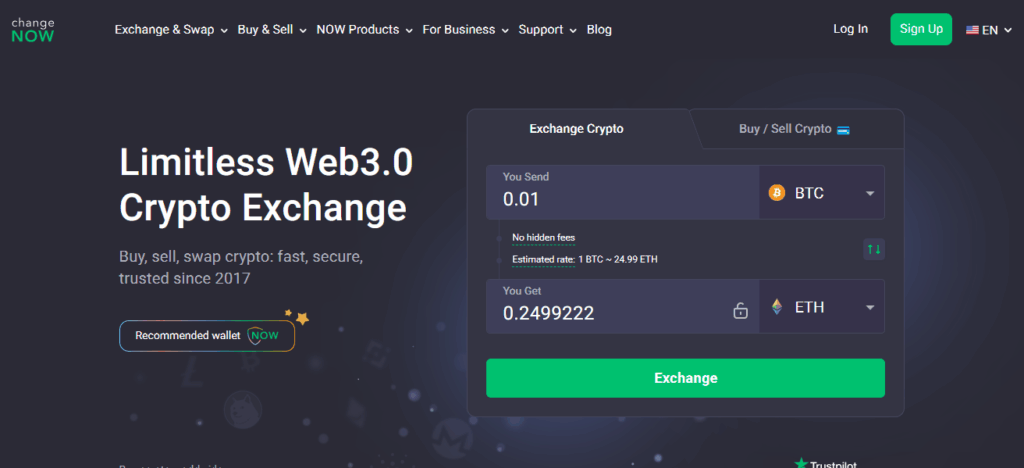Viewport: 1024px width, 468px height.
Task: Click the Bitcoin coin icon
Action: (776, 193)
